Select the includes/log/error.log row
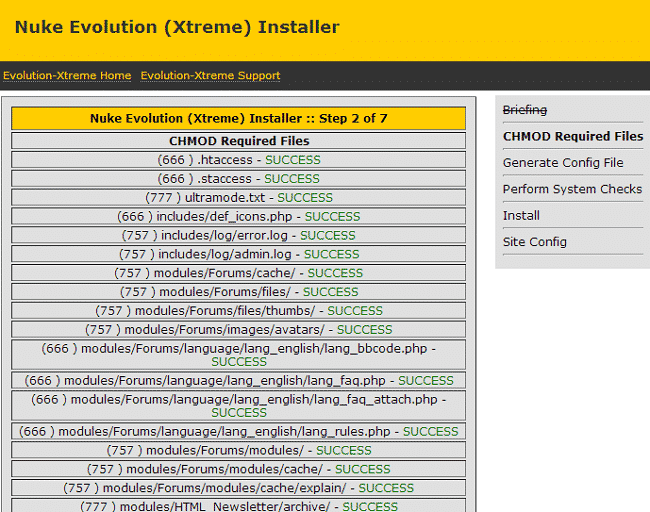The height and width of the screenshot is (512, 650). coord(239,236)
